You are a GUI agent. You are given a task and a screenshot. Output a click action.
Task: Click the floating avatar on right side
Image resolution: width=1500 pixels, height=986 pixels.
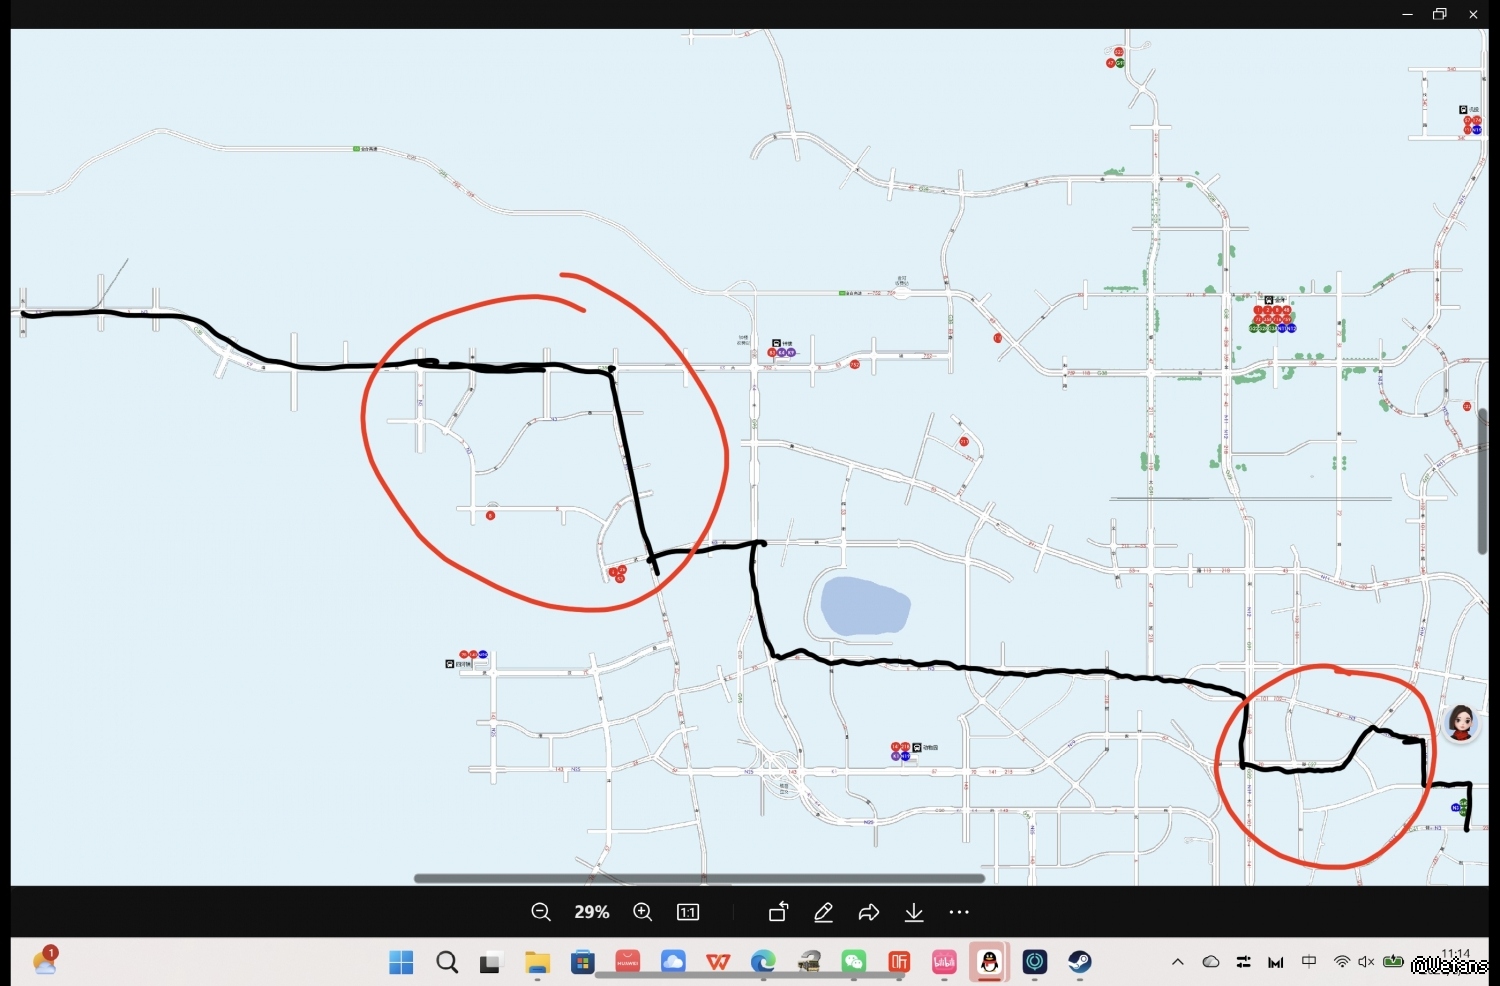click(1460, 722)
